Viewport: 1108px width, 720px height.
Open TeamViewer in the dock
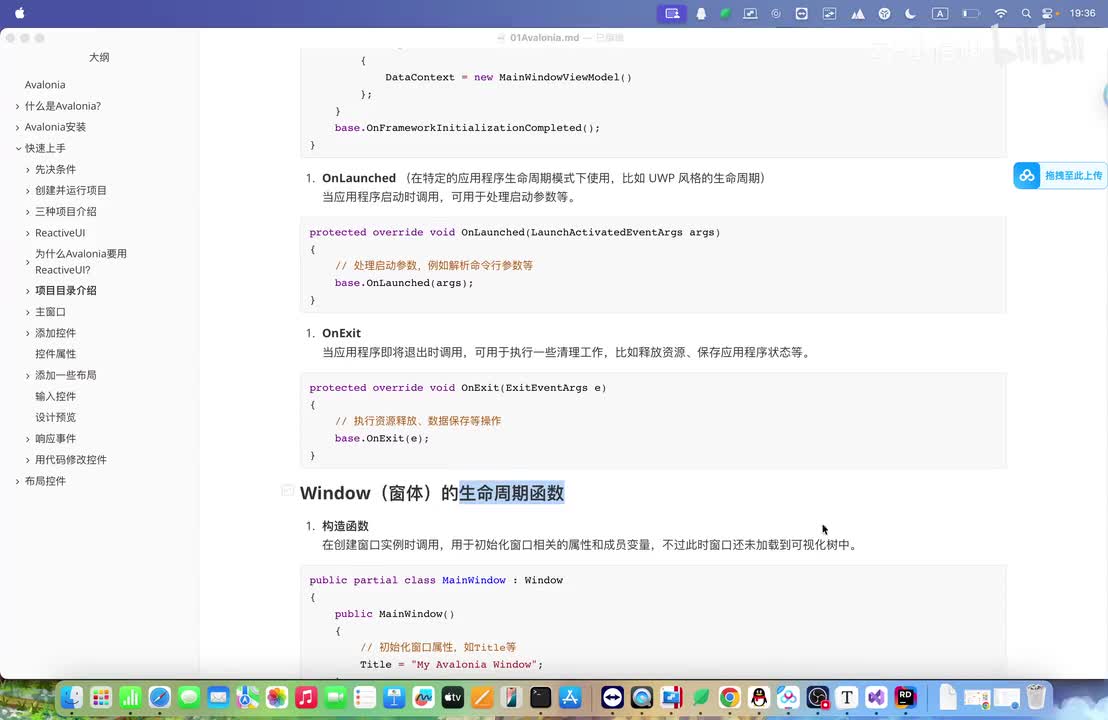613,698
